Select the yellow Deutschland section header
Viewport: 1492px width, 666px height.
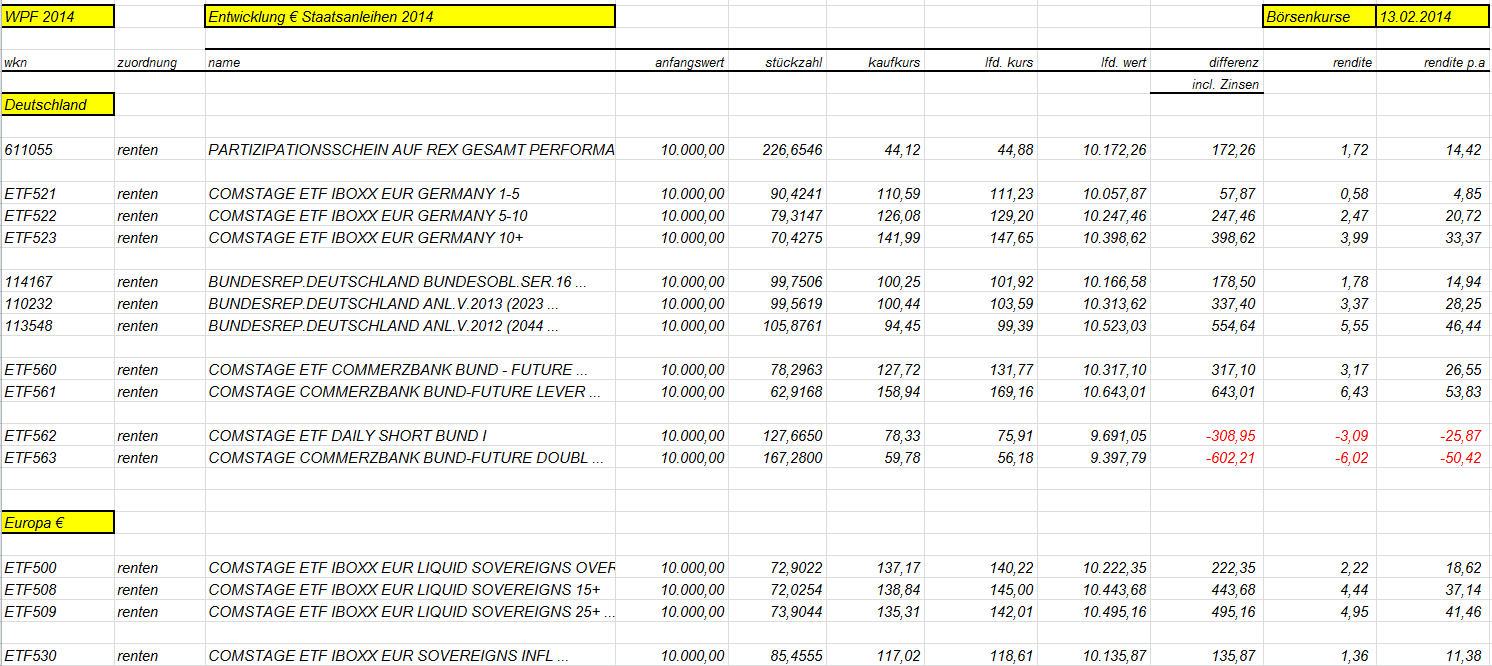58,104
